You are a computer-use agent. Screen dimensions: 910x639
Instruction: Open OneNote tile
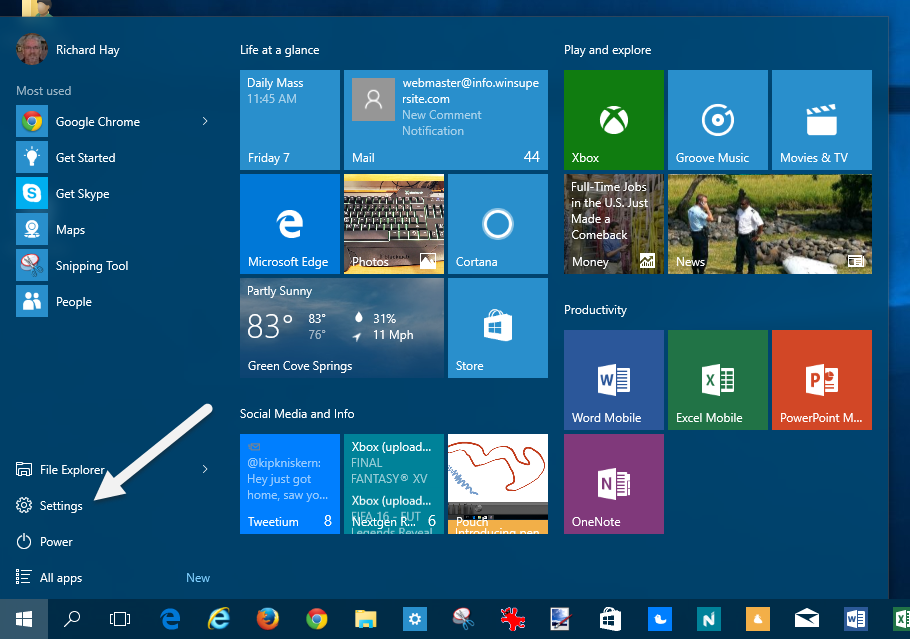coord(613,484)
